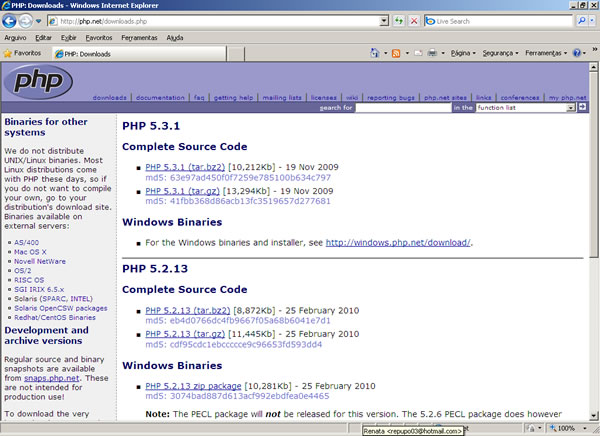Viewport: 600px width, 436px height.
Task: Download PHP 5.2.13 (tar.bz2)
Action: (188, 310)
